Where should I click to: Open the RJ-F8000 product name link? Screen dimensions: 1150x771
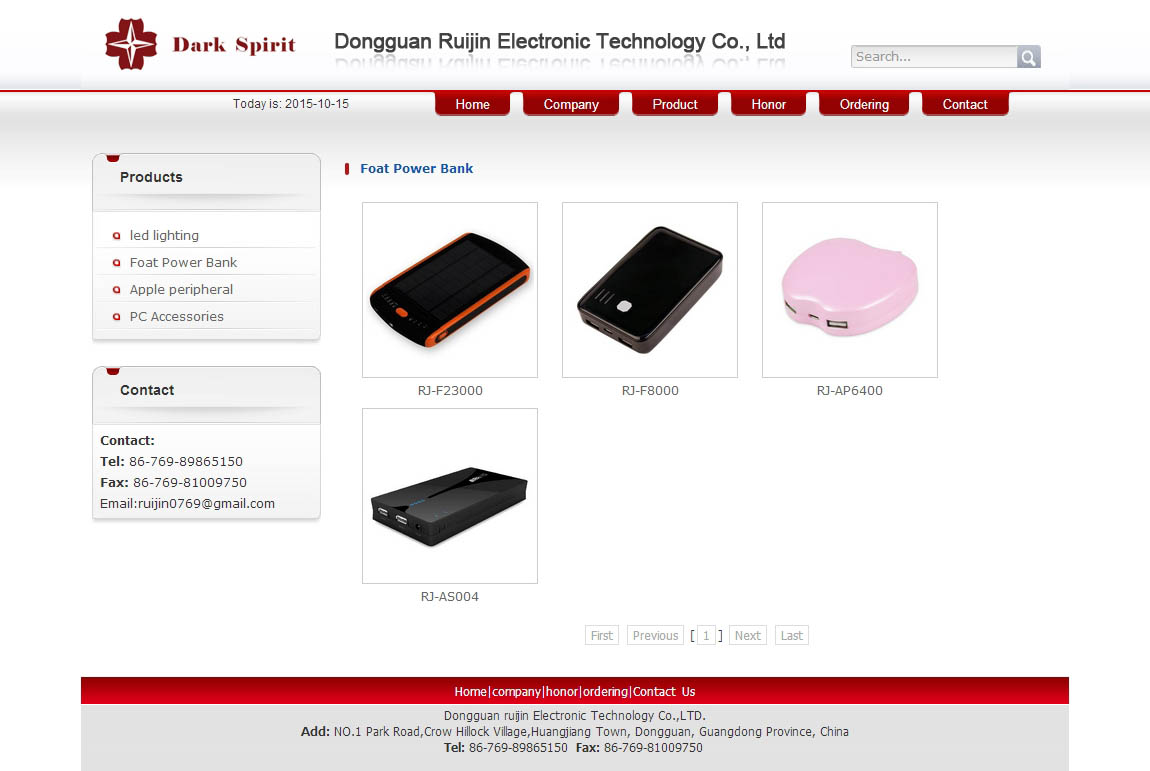click(x=650, y=391)
